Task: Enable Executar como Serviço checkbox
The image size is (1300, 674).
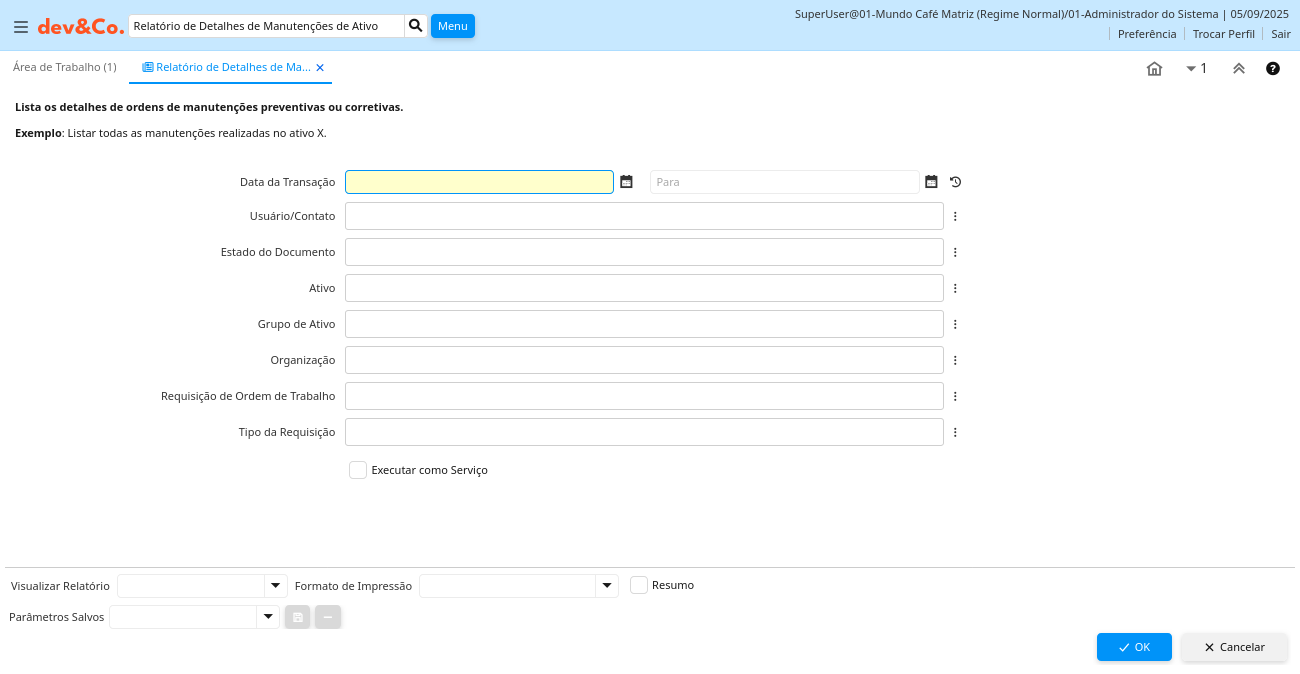Action: (x=358, y=470)
